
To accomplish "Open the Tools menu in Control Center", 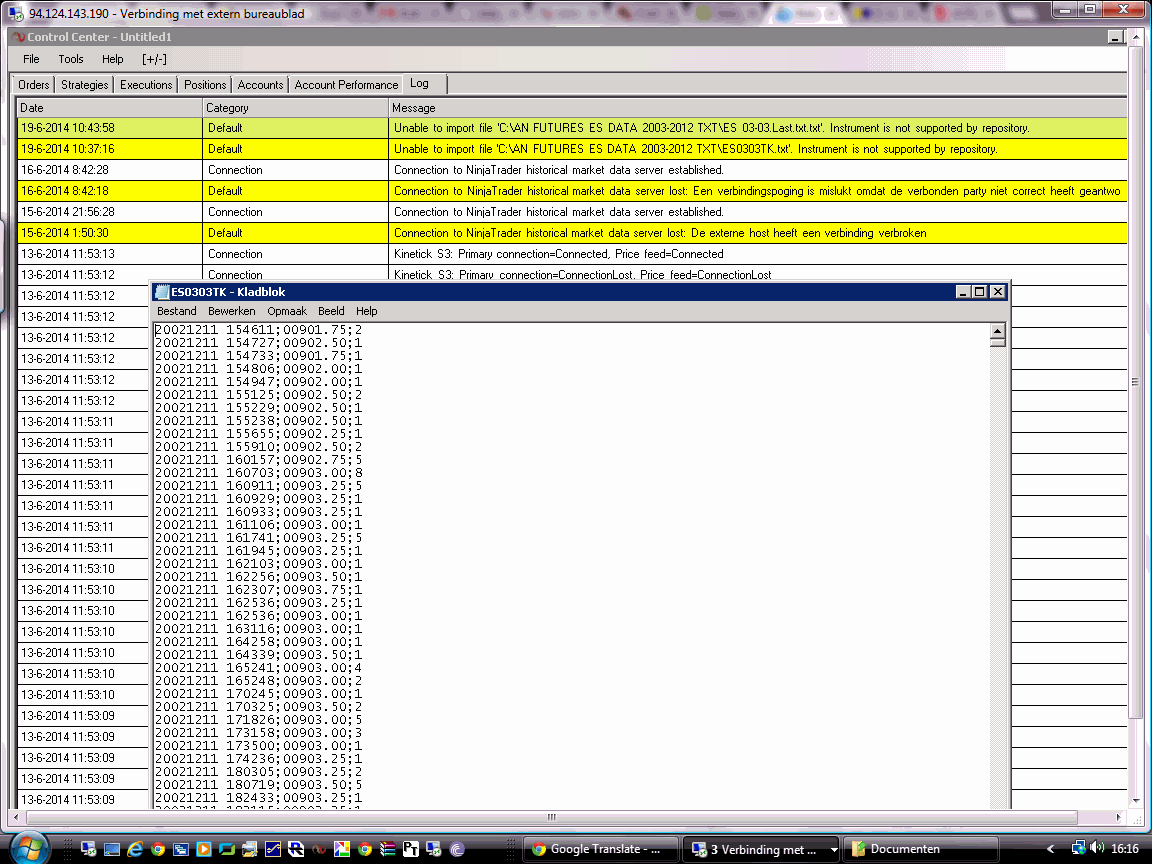I will point(71,60).
